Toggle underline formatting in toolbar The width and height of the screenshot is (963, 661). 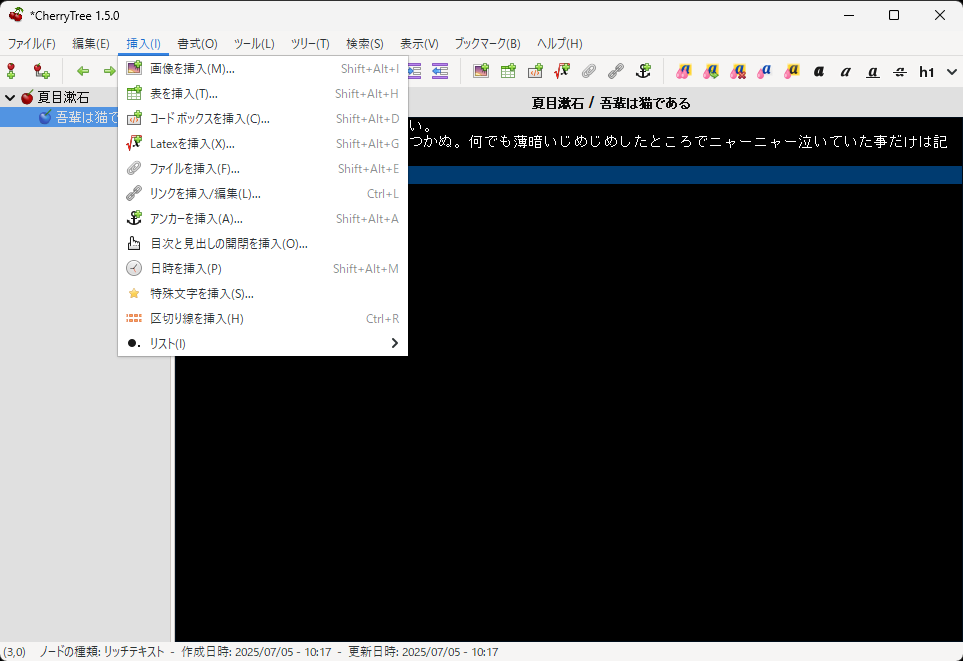point(873,72)
